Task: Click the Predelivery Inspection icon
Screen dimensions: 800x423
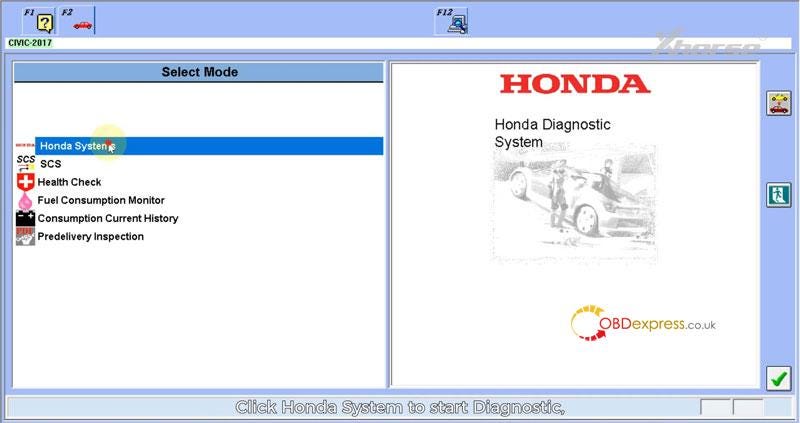Action: click(x=26, y=237)
